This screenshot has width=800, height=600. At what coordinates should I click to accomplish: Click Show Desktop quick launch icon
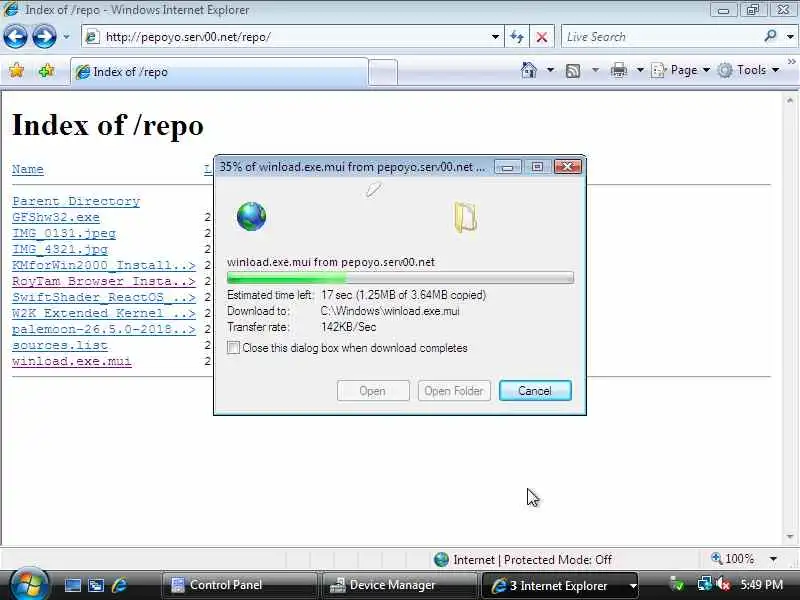click(x=72, y=585)
